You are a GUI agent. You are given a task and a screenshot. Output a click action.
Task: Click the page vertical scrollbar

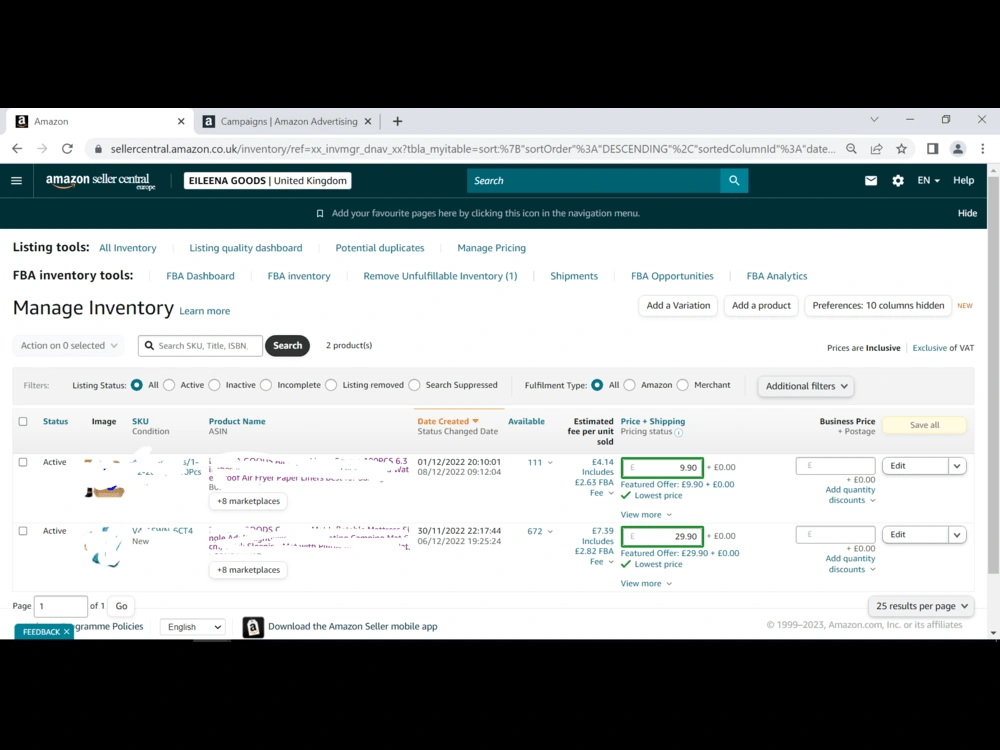point(993,375)
